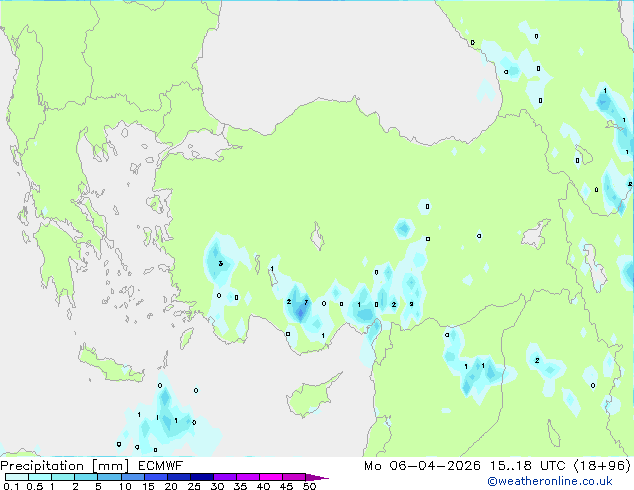The height and width of the screenshot is (490, 634).
Task: Click the '50' legend tick label
Action: pyautogui.click(x=309, y=486)
